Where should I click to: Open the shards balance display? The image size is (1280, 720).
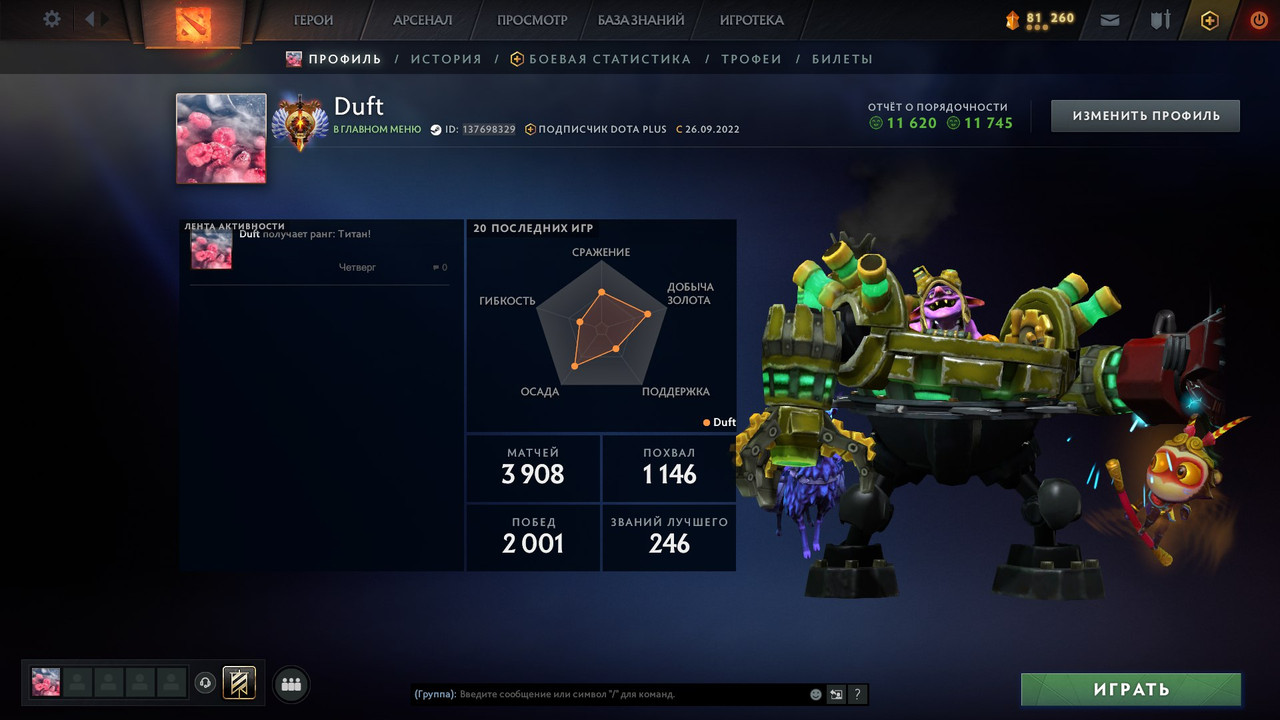1040,19
